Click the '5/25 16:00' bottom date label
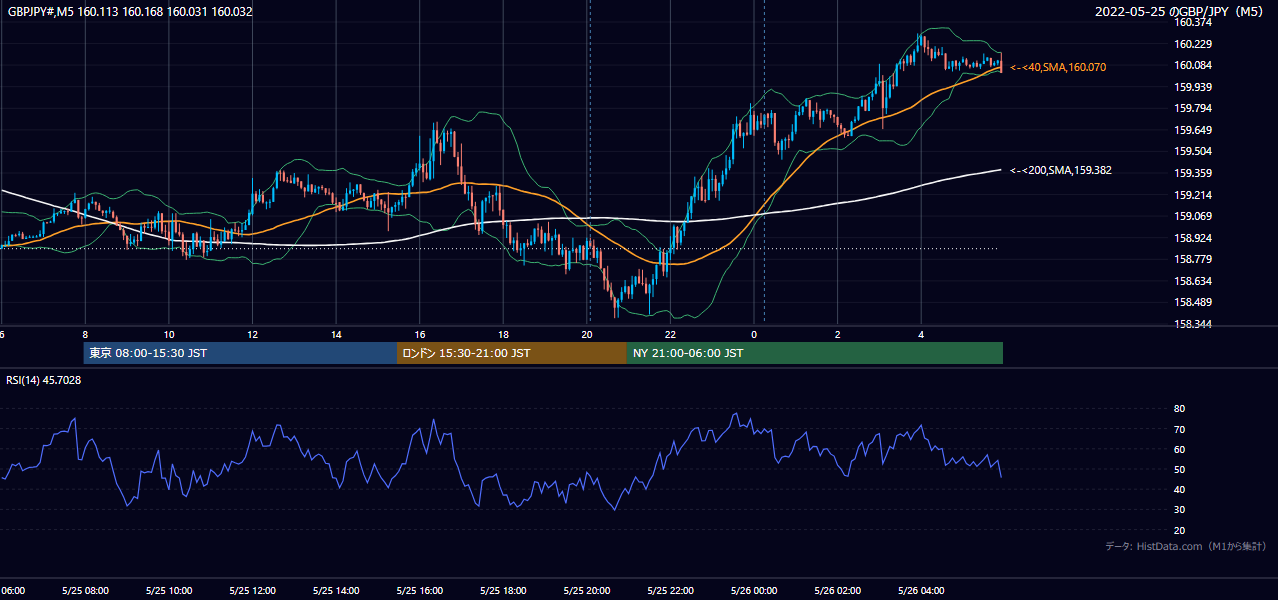This screenshot has width=1278, height=600. coord(419,591)
